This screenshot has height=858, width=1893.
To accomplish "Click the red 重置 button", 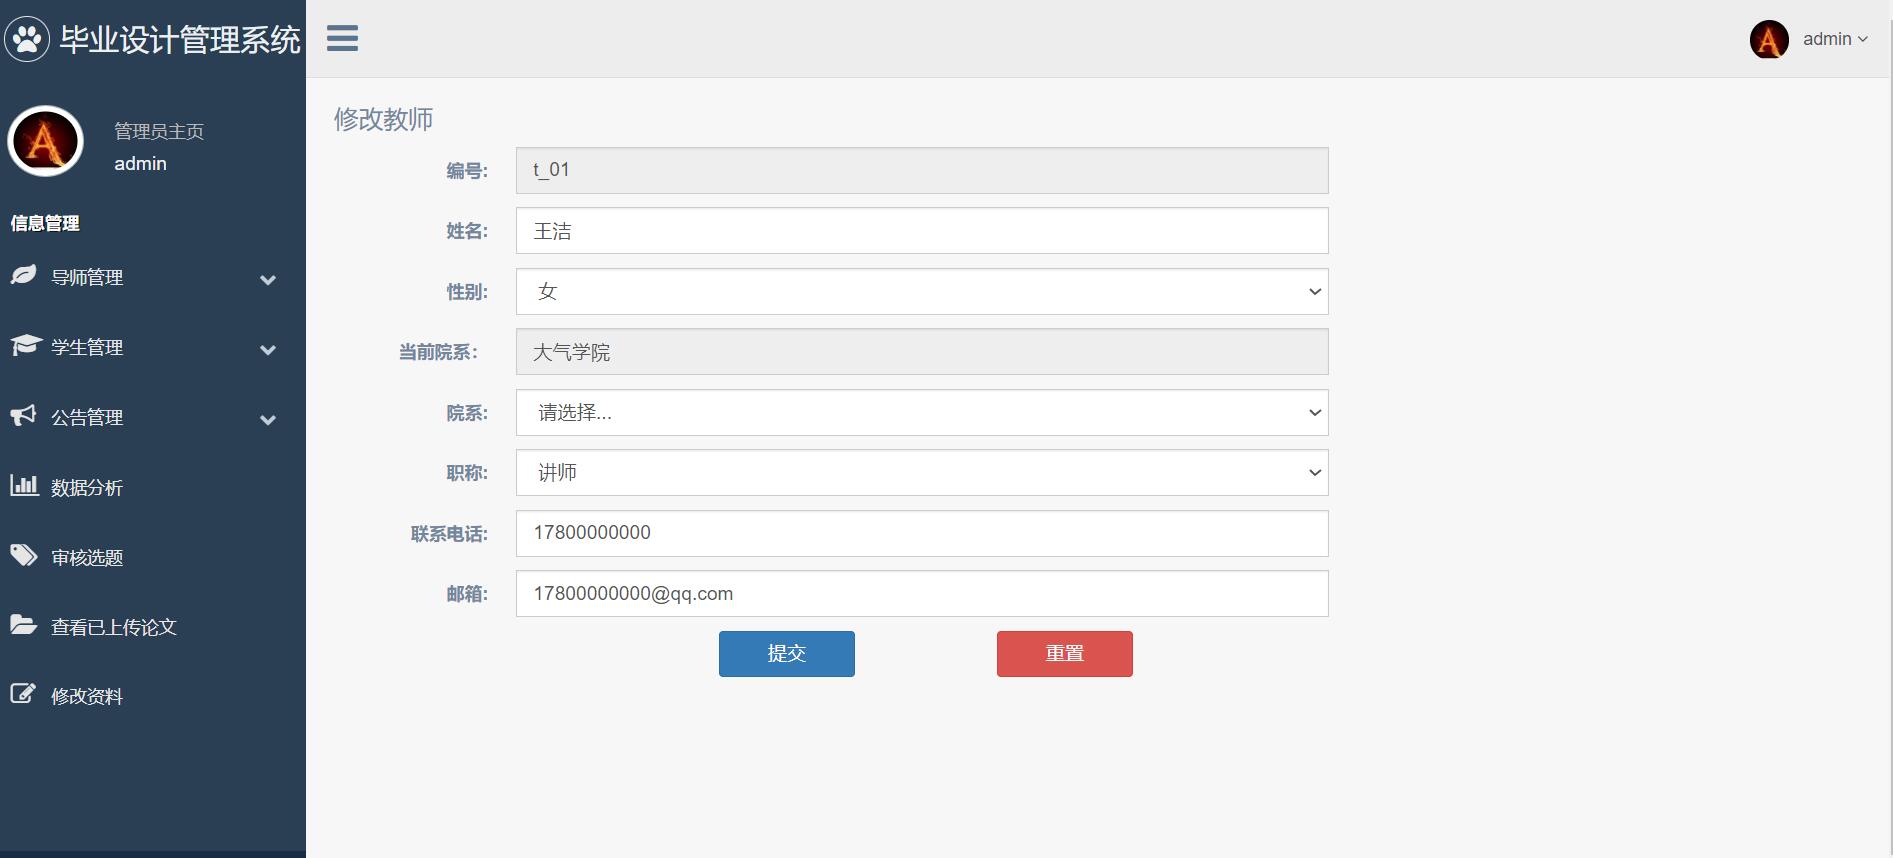I will [1065, 654].
